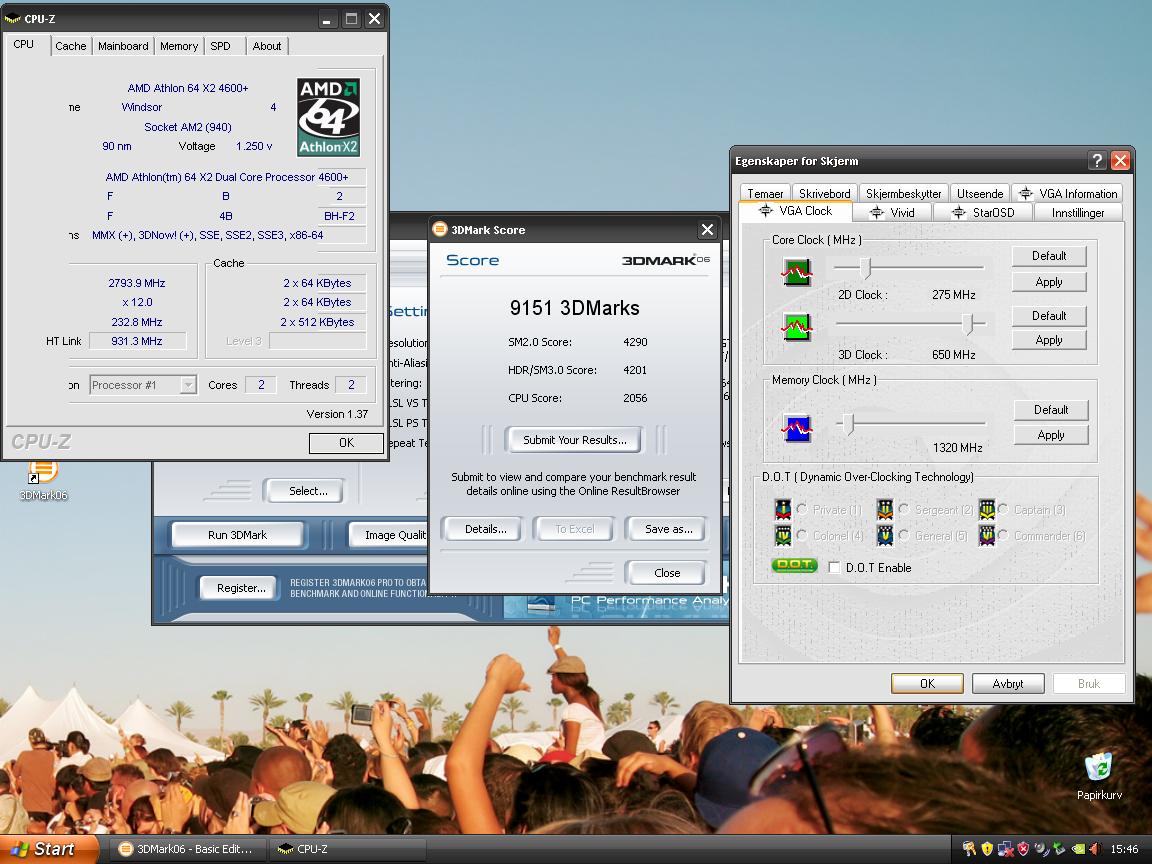1152x864 pixels.
Task: Click Register button in 3DMark06 window
Action: point(241,588)
